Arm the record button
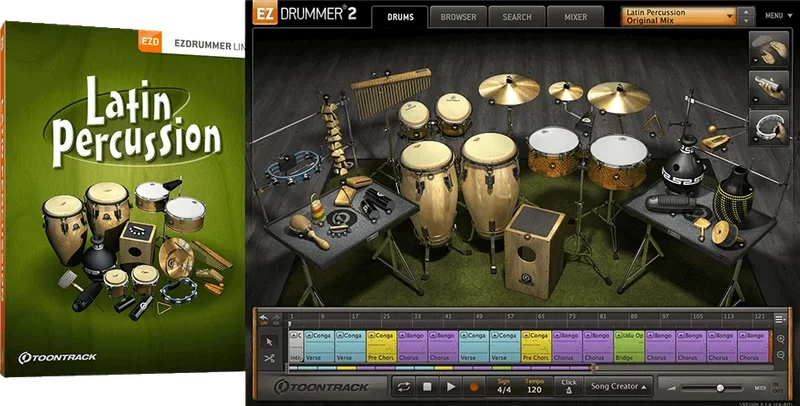Screen dimensions: 800x406 [x=474, y=387]
